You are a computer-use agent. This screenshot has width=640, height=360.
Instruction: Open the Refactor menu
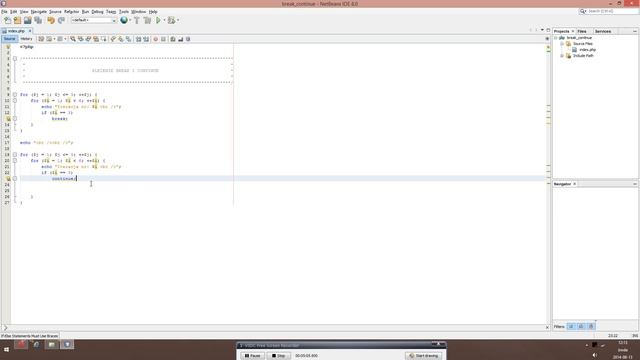tap(71, 12)
